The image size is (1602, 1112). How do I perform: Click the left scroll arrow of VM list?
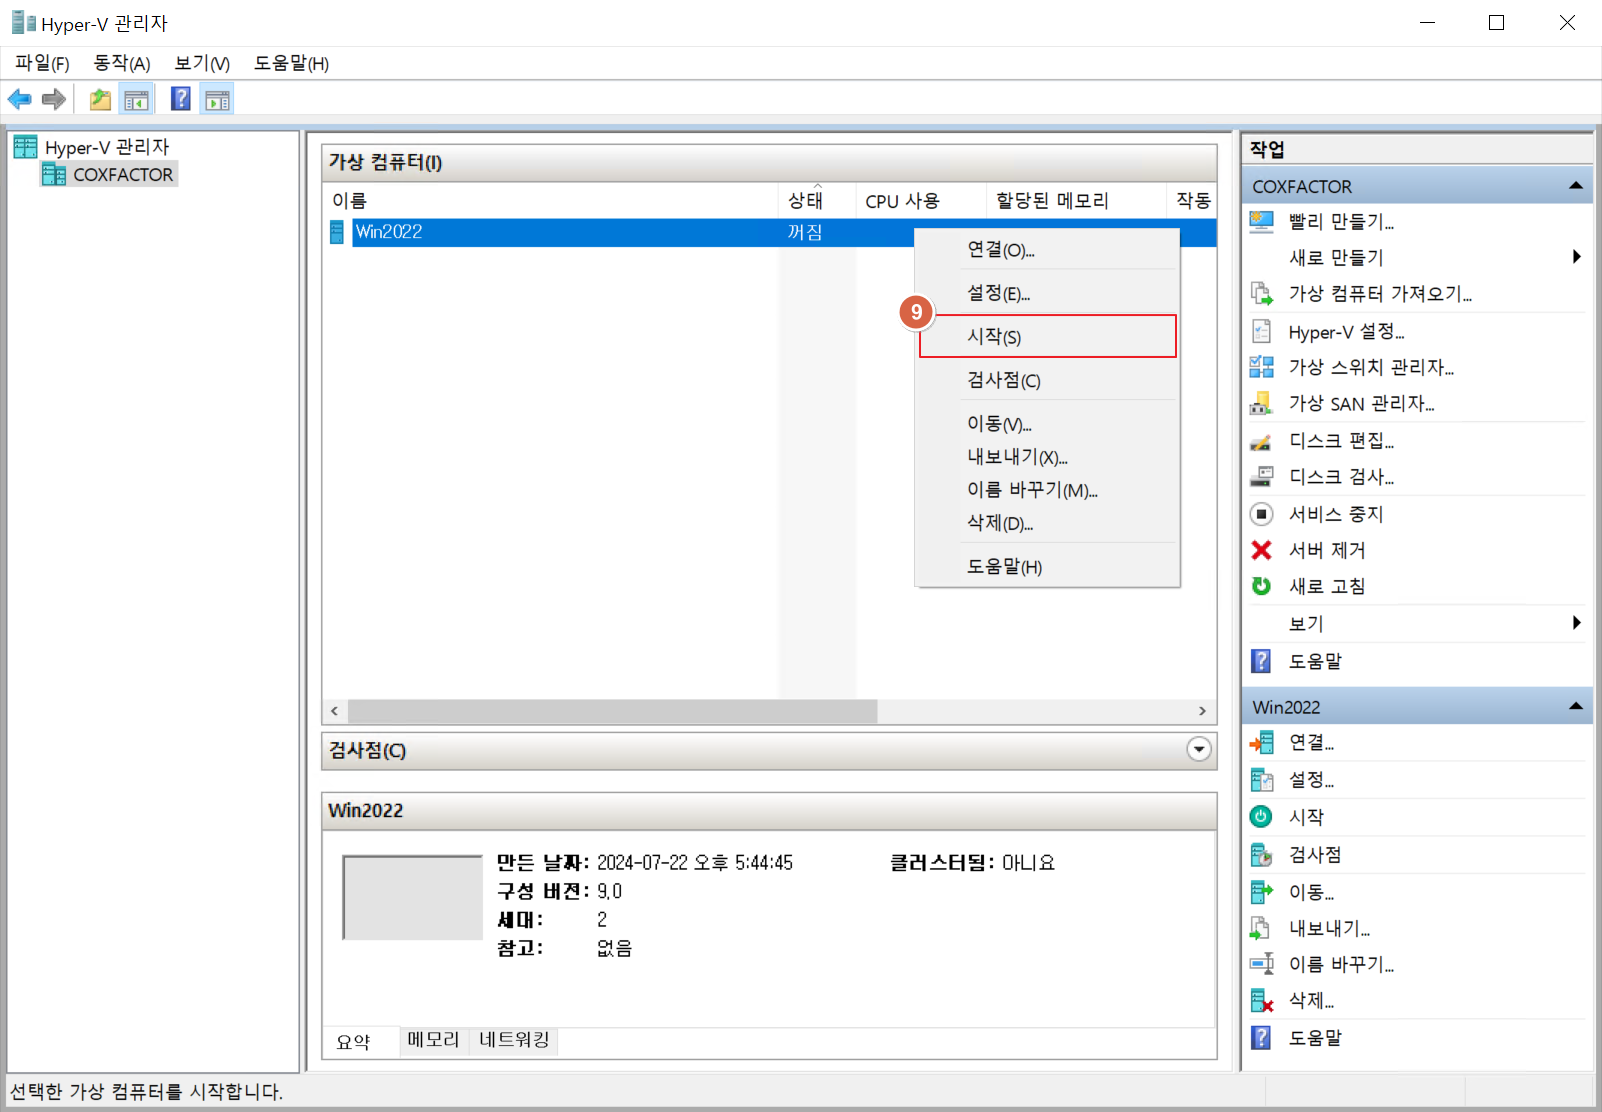tap(334, 711)
